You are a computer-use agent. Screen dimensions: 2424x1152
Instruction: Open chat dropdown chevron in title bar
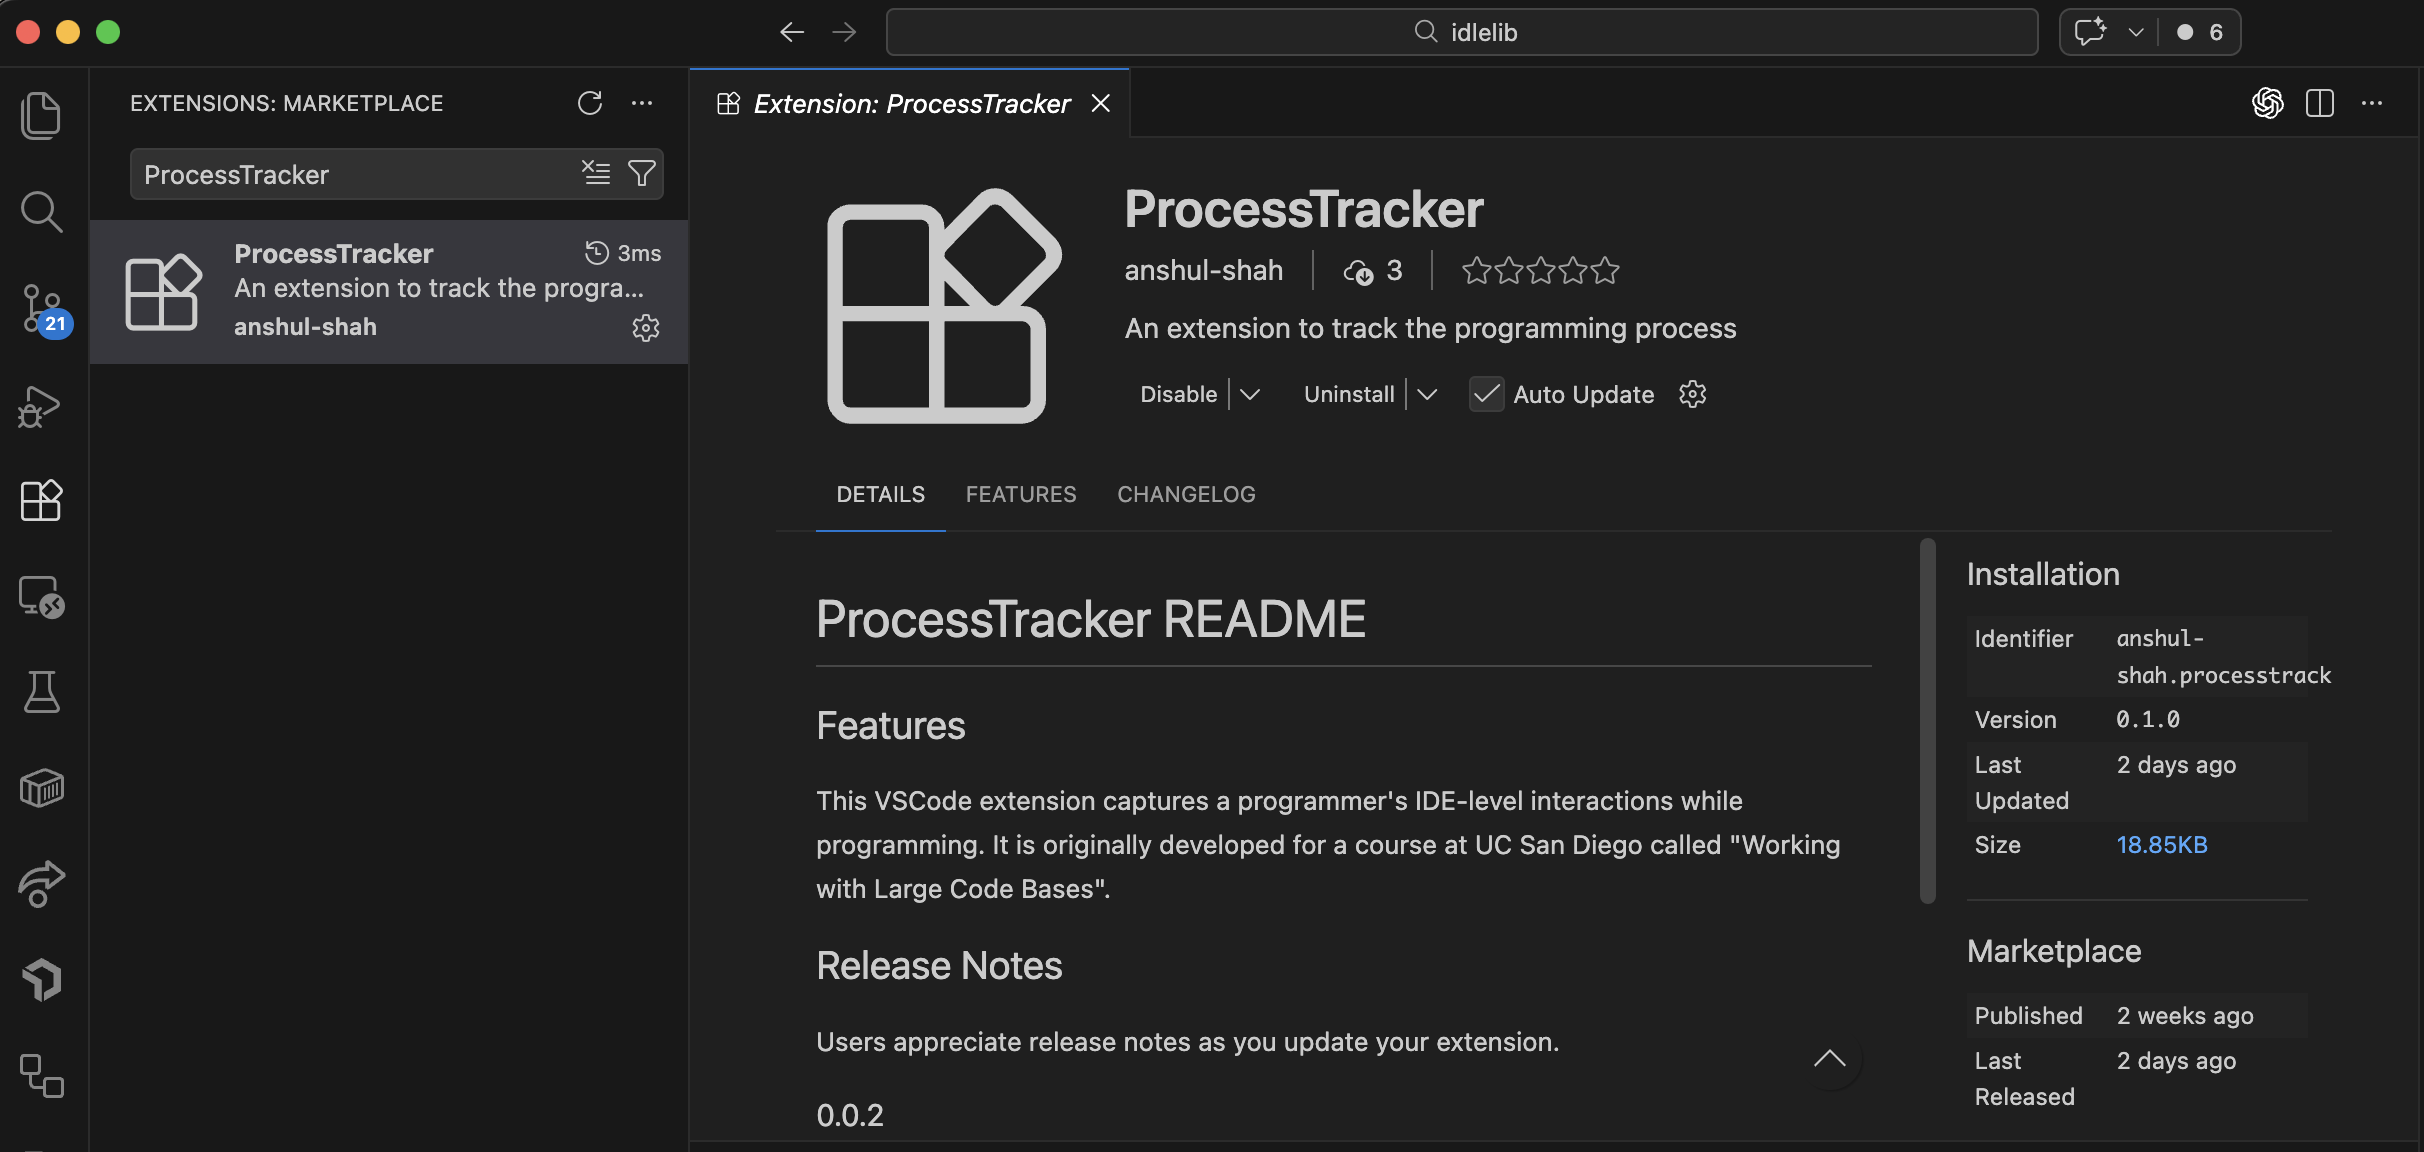click(x=2136, y=32)
